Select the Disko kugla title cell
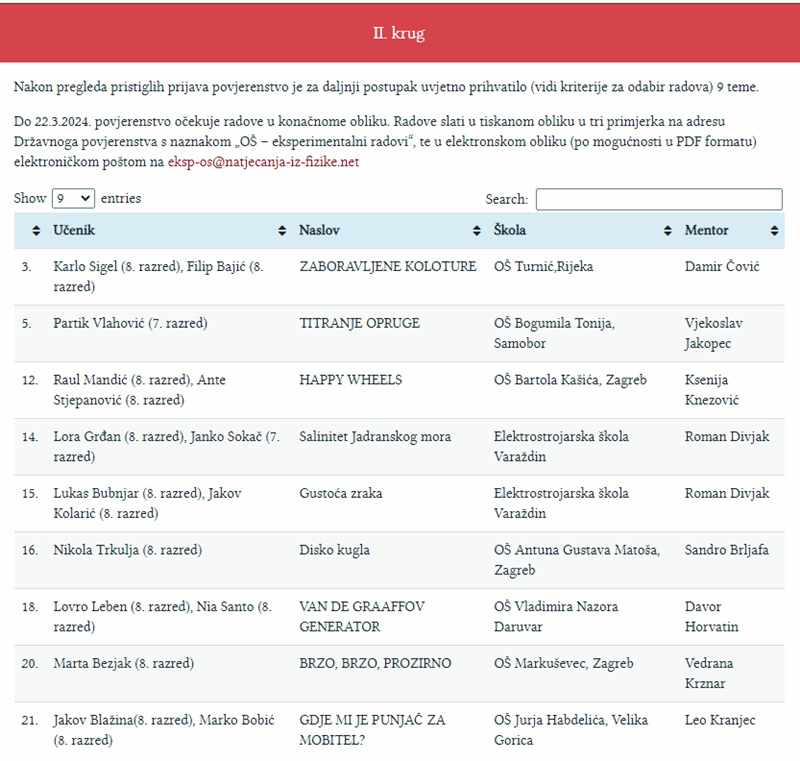This screenshot has height=761, width=800. (334, 550)
